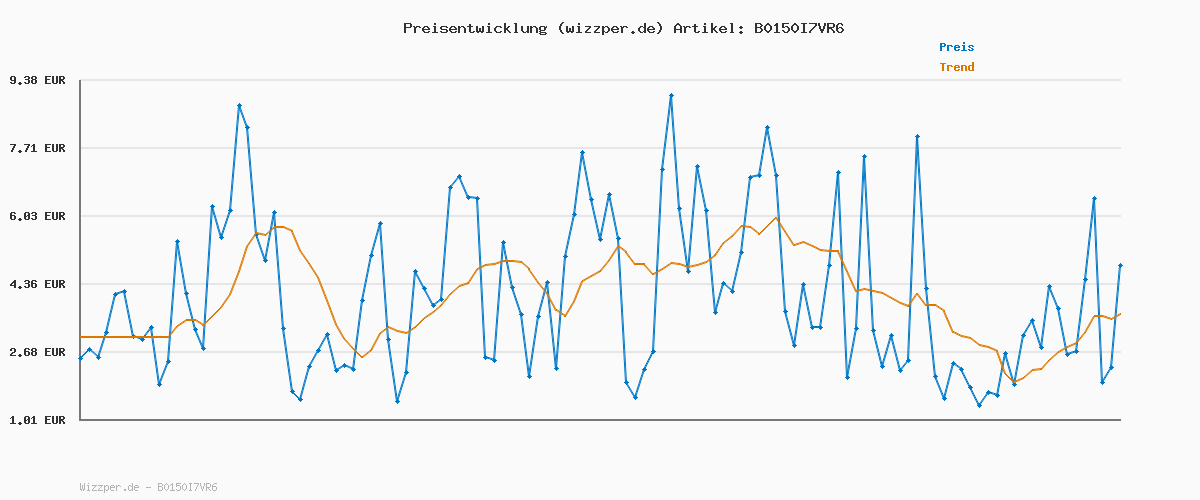Click the lowest blue price data point
1200x500 pixels.
pos(979,405)
